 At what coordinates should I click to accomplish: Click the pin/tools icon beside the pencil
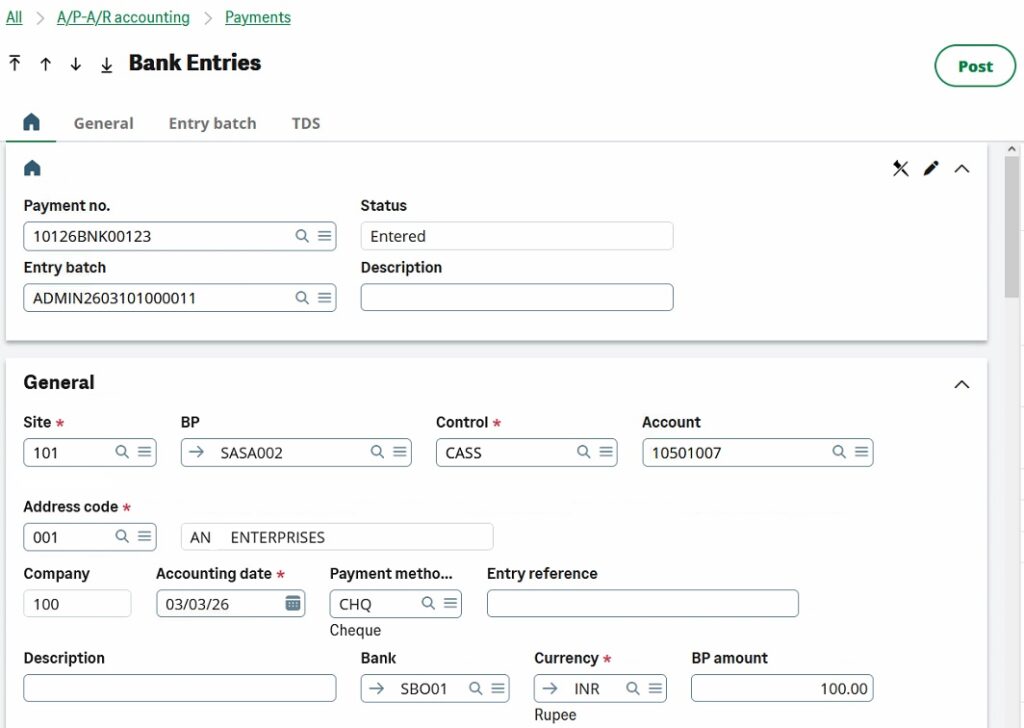pyautogui.click(x=900, y=168)
